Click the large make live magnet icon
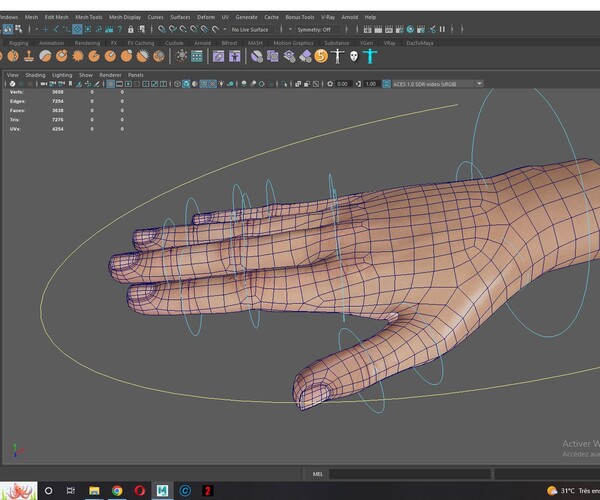The width and height of the screenshot is (600, 500). coord(215,29)
